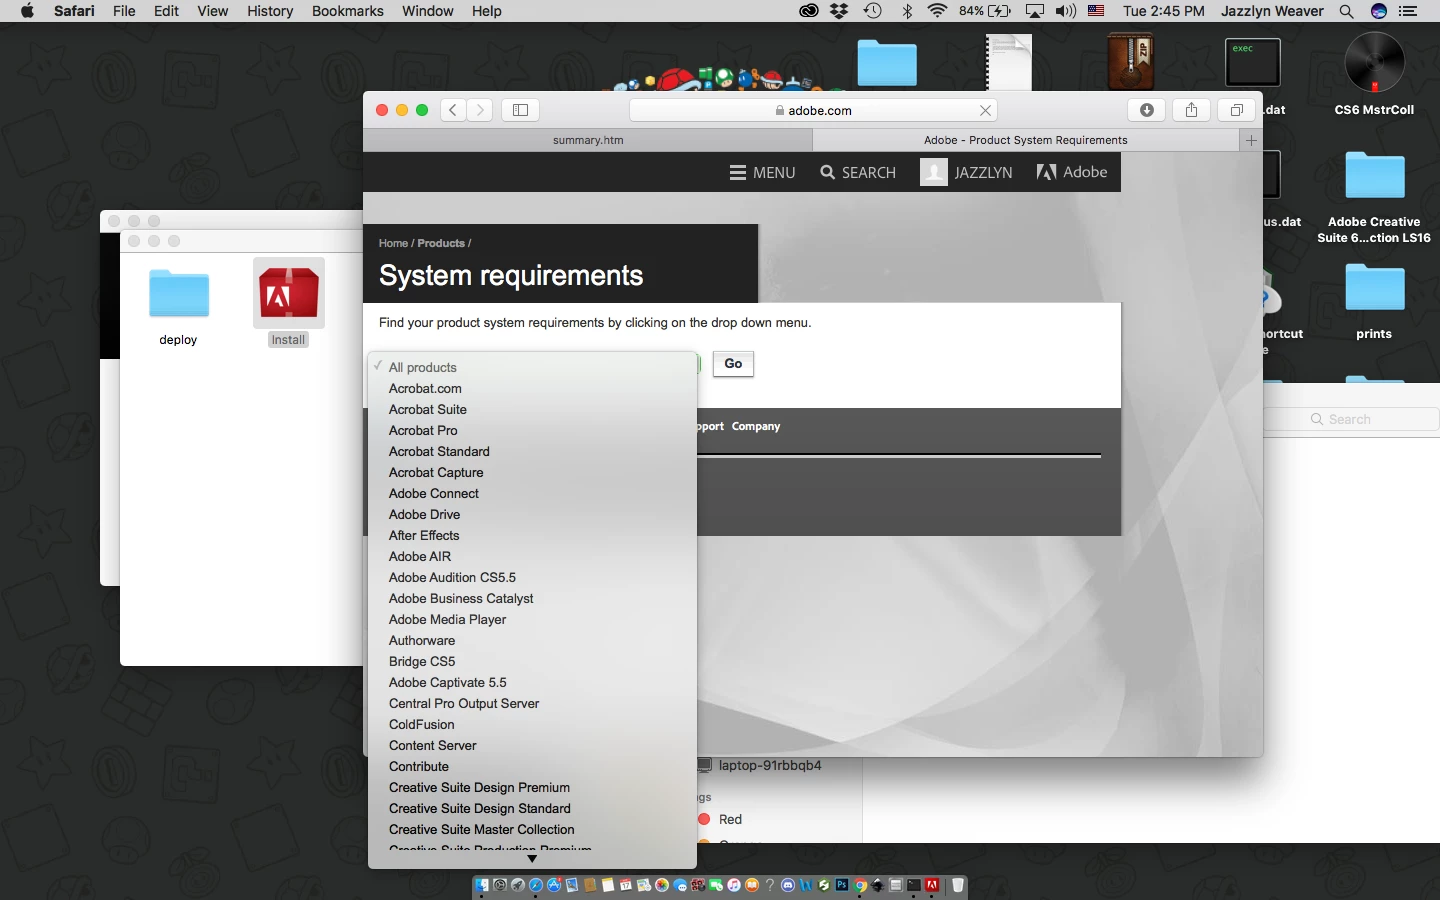Open Spotlight search magnifier icon
Viewport: 1440px width, 900px height.
[1346, 11]
